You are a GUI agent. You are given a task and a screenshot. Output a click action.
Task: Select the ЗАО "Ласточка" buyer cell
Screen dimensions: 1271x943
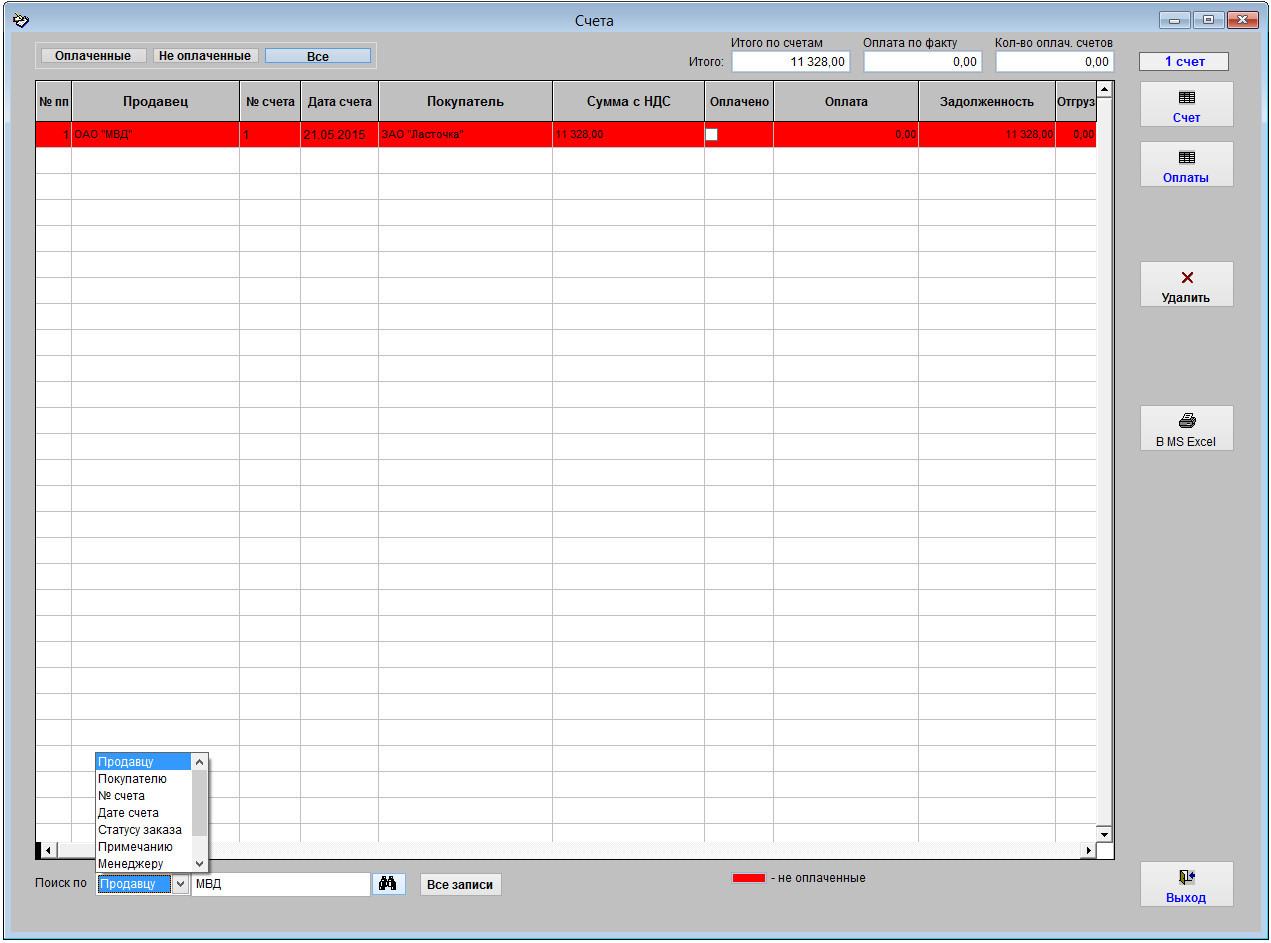(x=466, y=134)
